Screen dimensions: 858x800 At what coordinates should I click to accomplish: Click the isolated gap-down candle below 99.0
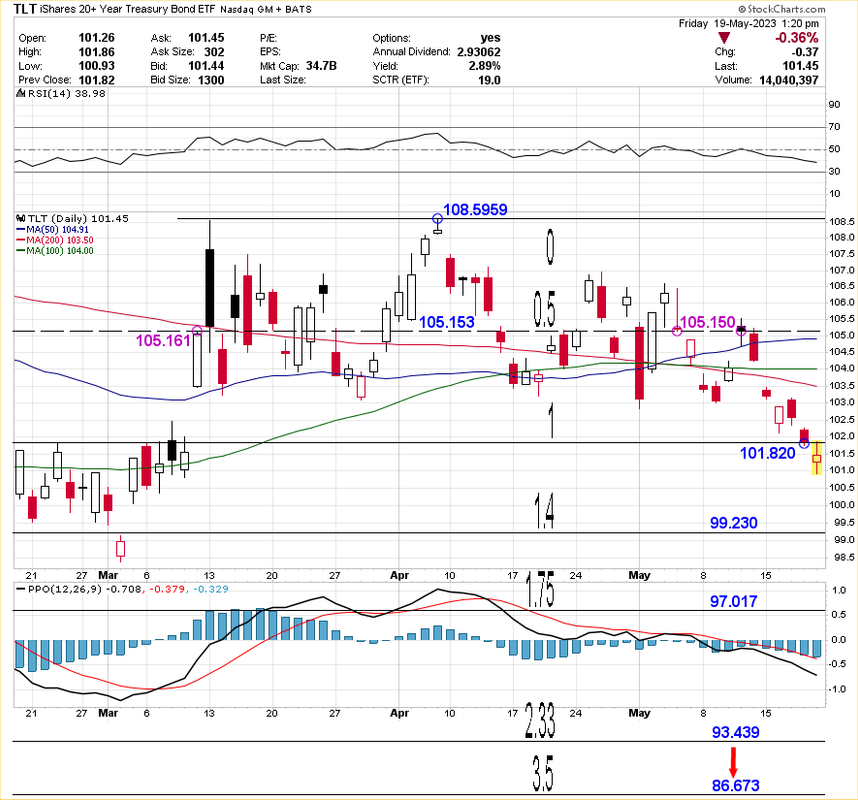coord(120,548)
